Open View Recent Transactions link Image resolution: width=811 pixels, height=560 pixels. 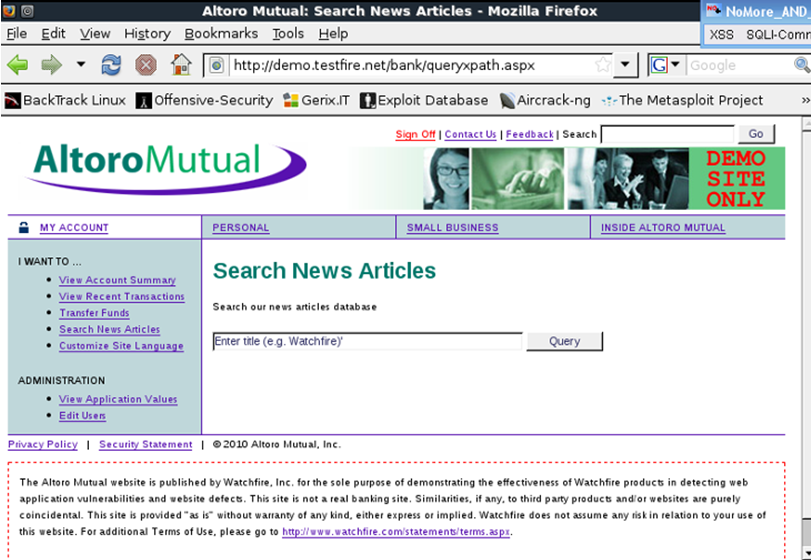tap(122, 297)
